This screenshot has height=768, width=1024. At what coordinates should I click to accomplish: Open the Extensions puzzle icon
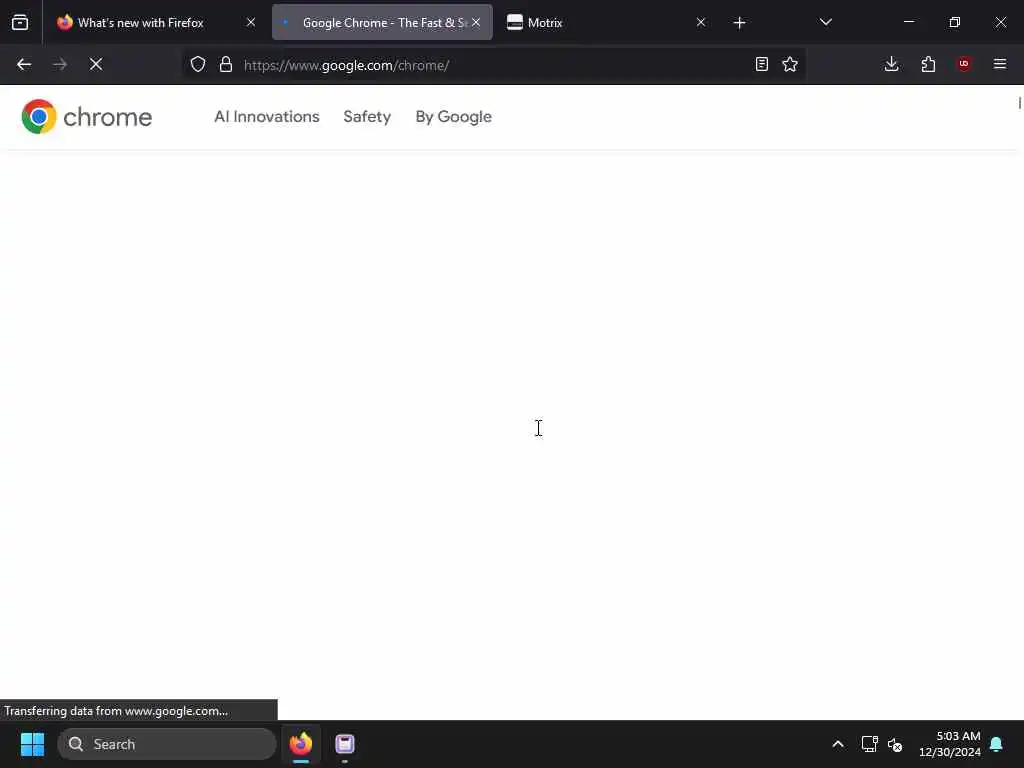click(928, 64)
